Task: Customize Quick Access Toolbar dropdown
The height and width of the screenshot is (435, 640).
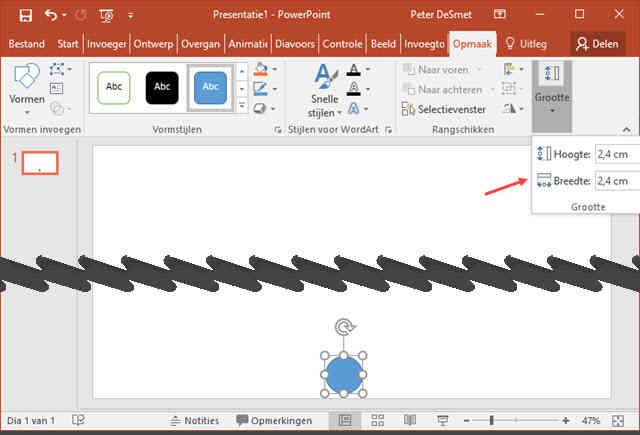Action: tap(130, 16)
